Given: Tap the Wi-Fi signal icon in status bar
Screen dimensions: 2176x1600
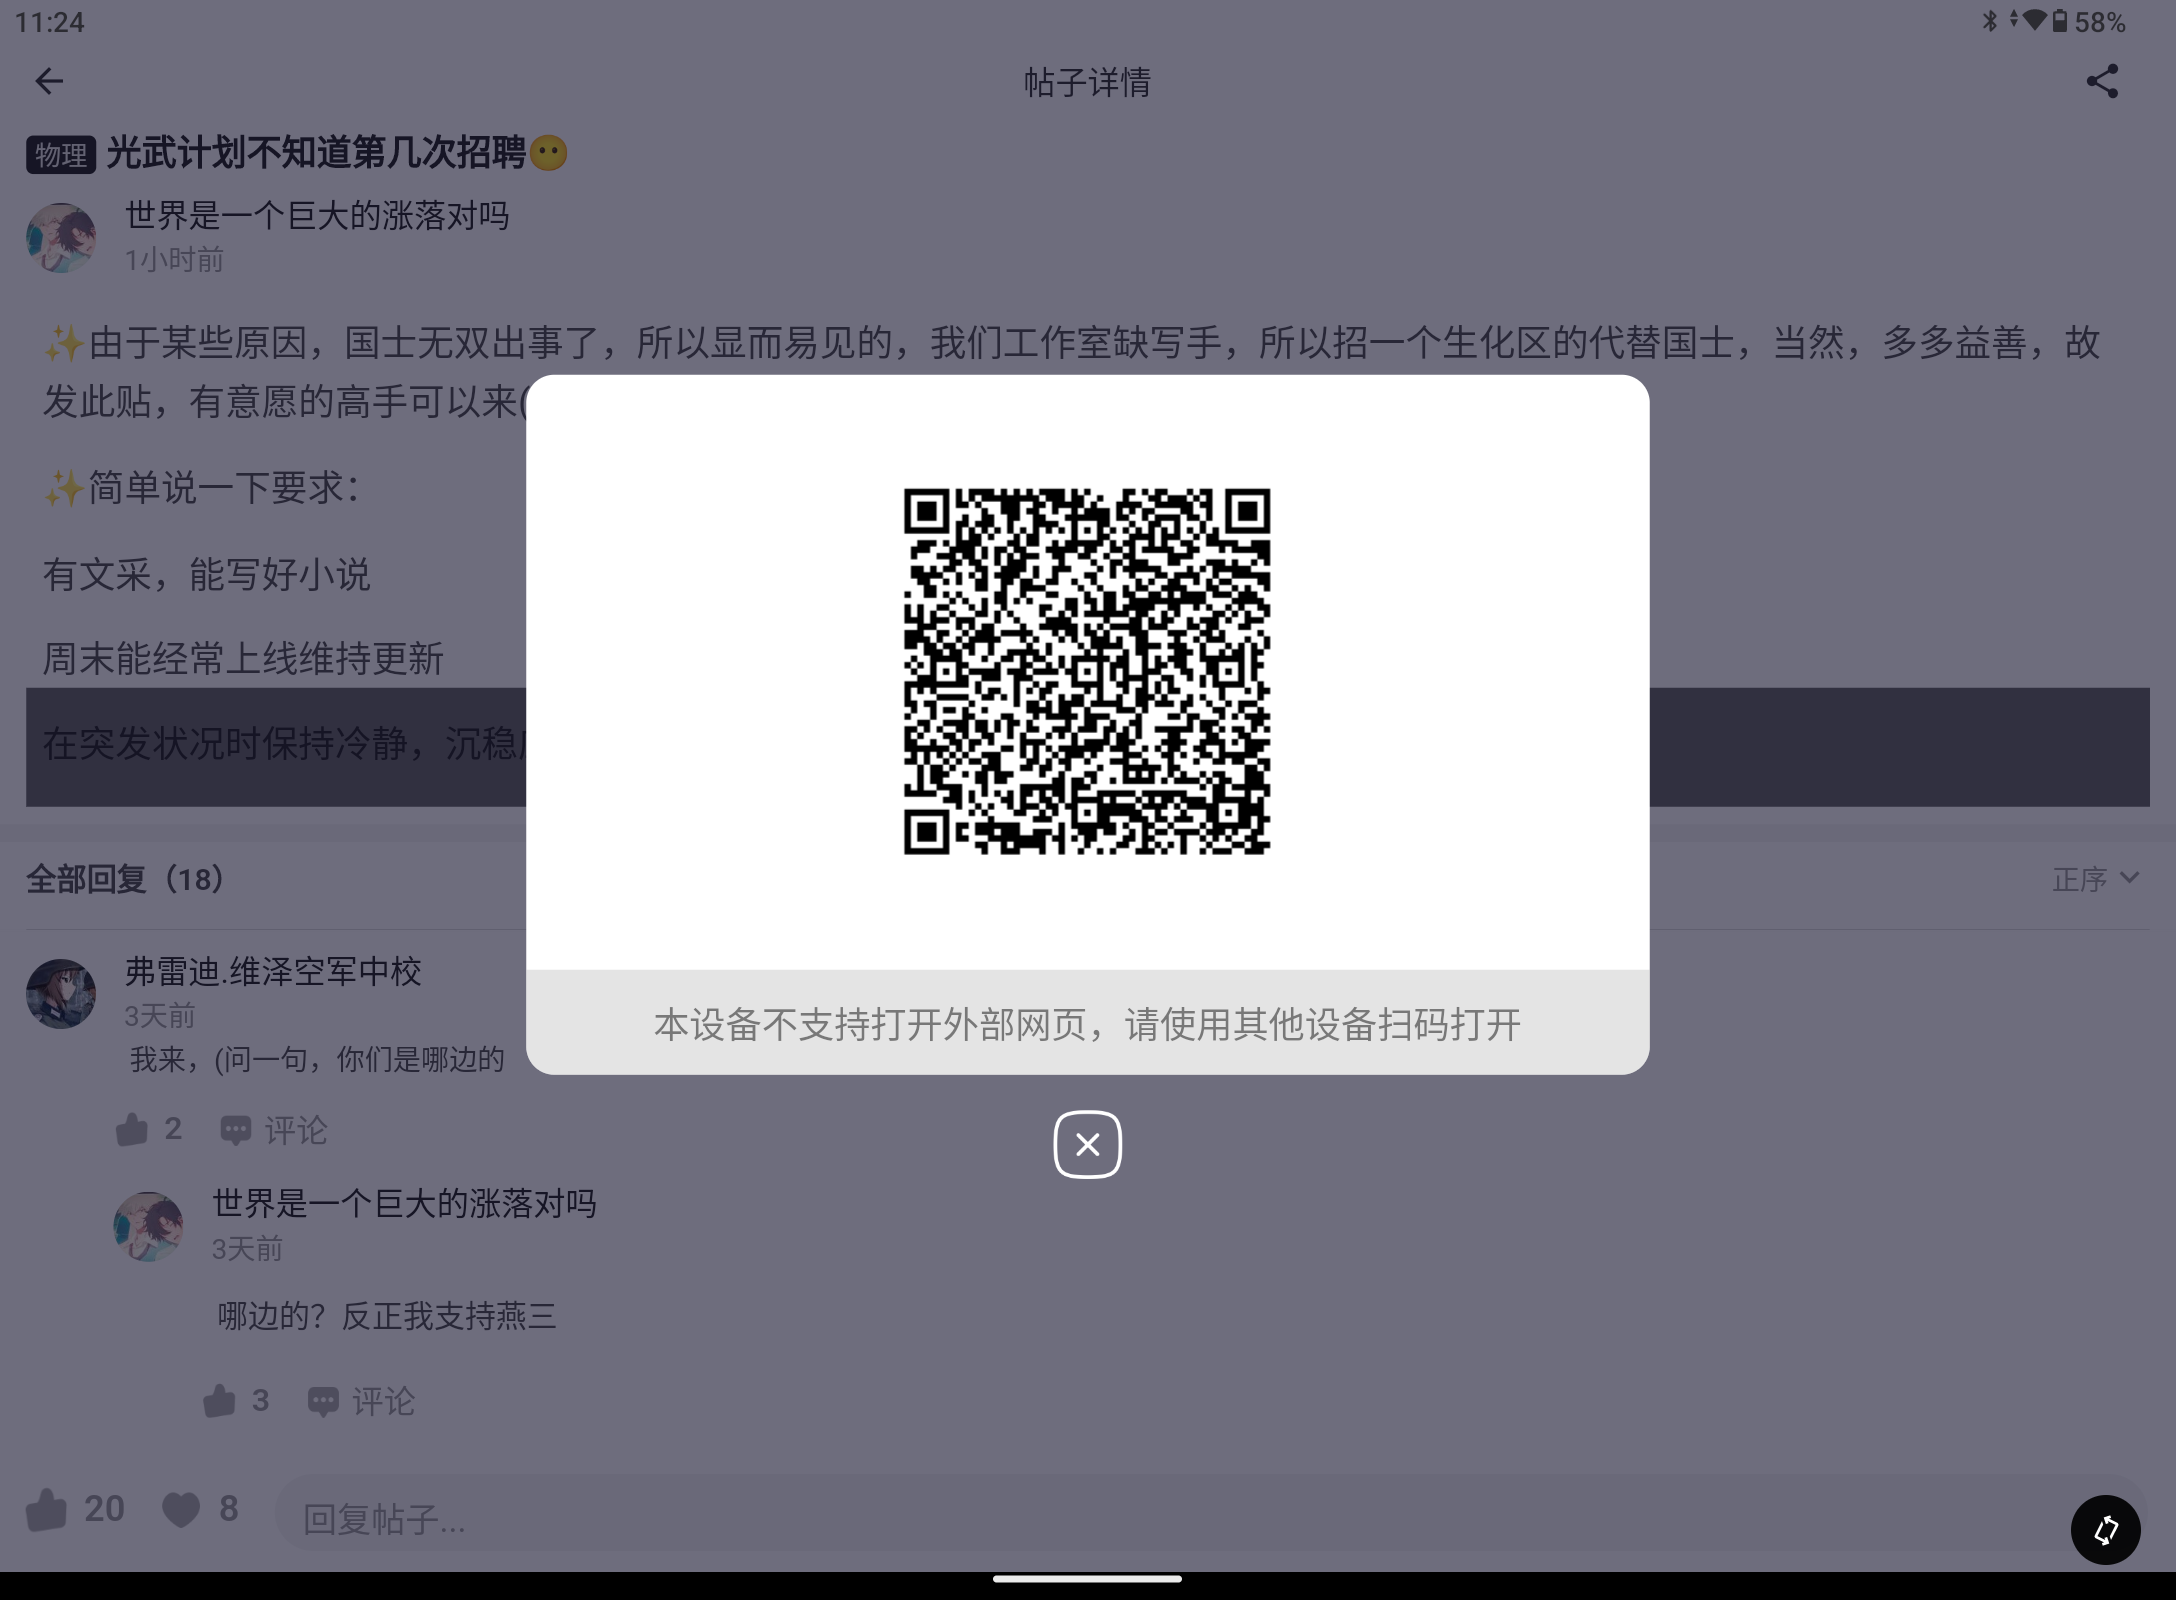Looking at the screenshot, I should click(2034, 21).
